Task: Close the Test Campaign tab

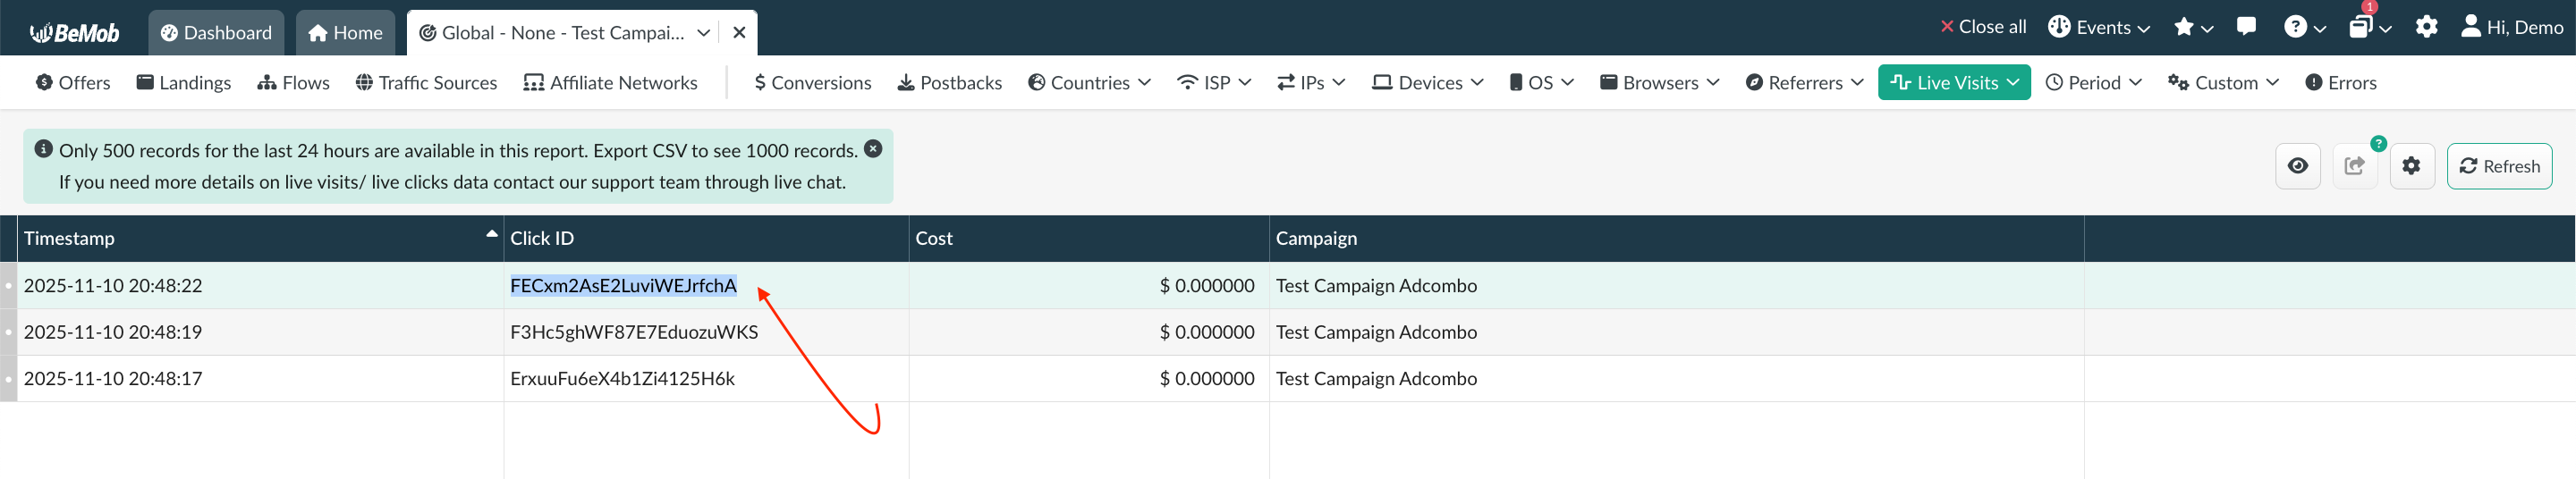Action: 739,33
